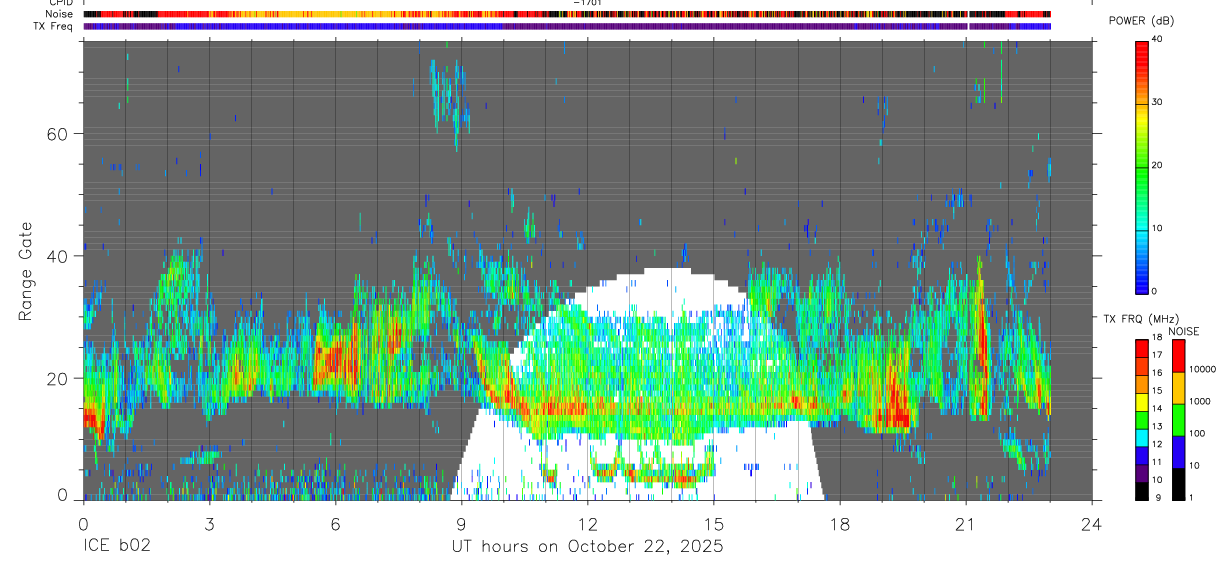Click the 11 label in TX FRQ legend
1228x567 pixels.
(x=1158, y=462)
